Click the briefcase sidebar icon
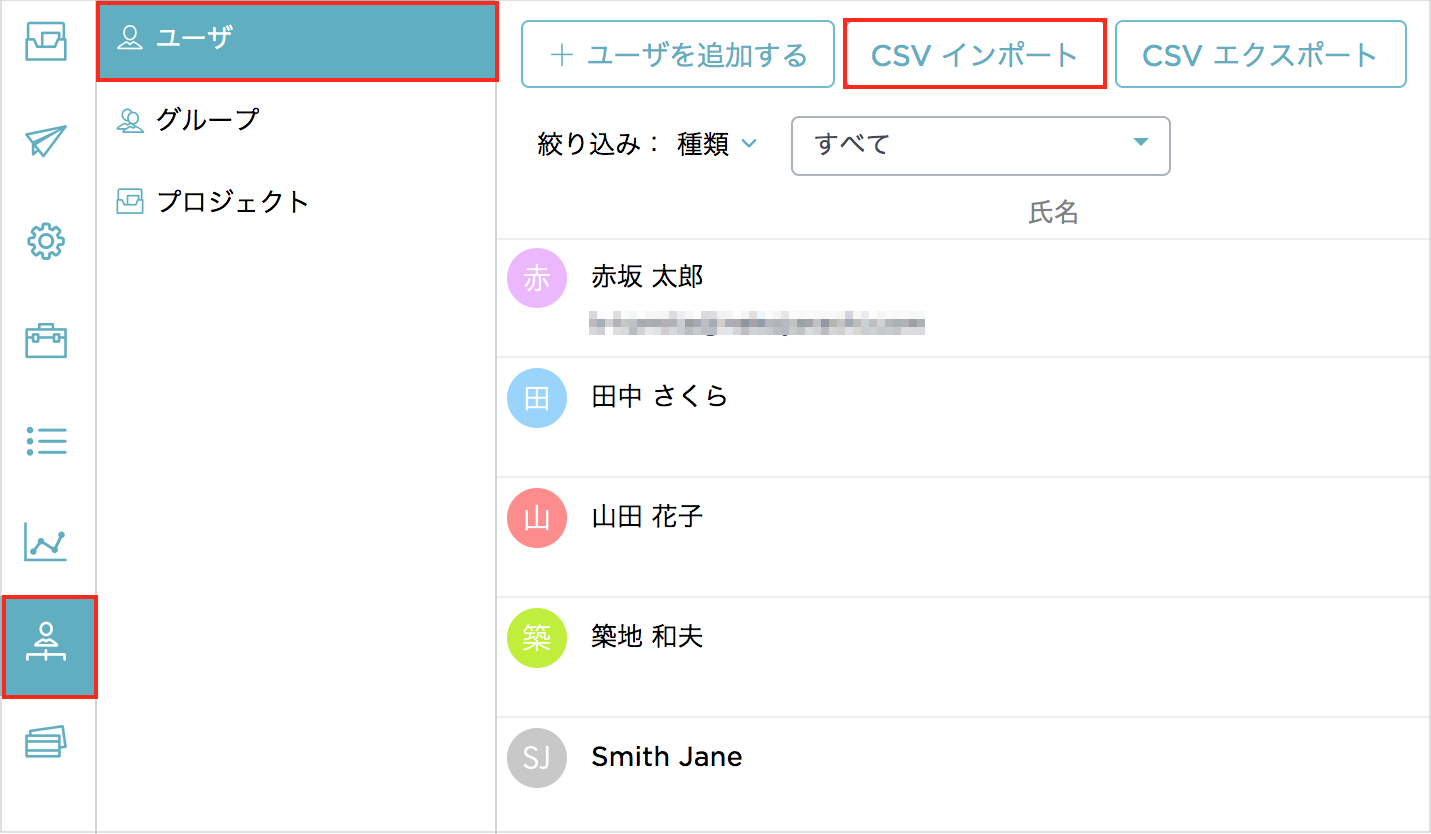 pos(46,342)
